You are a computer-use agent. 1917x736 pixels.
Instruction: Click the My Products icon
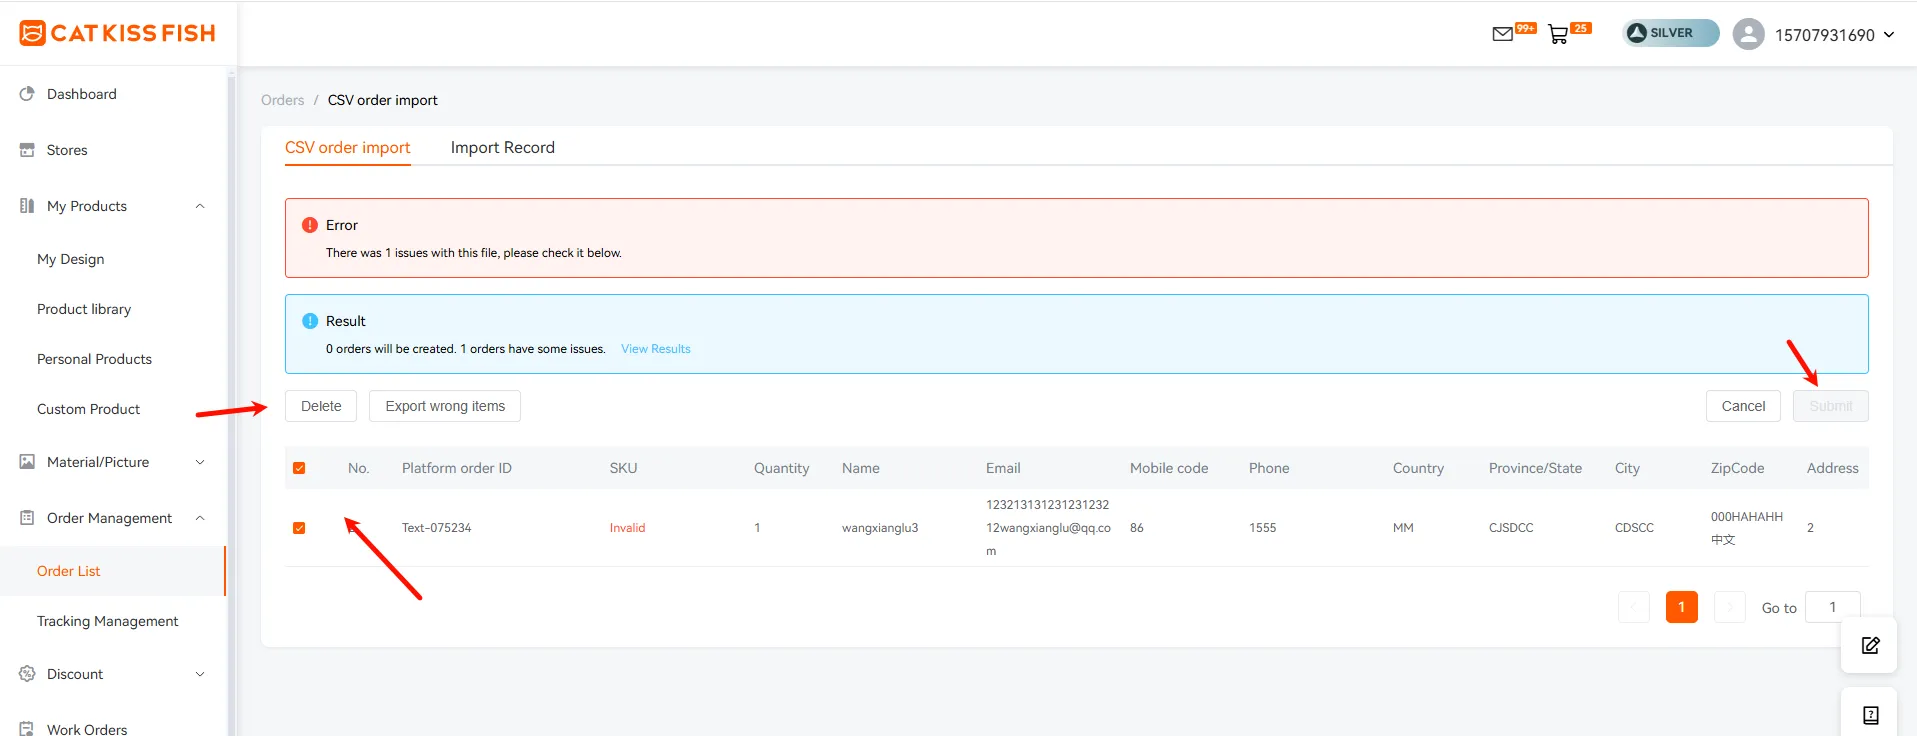tap(27, 206)
